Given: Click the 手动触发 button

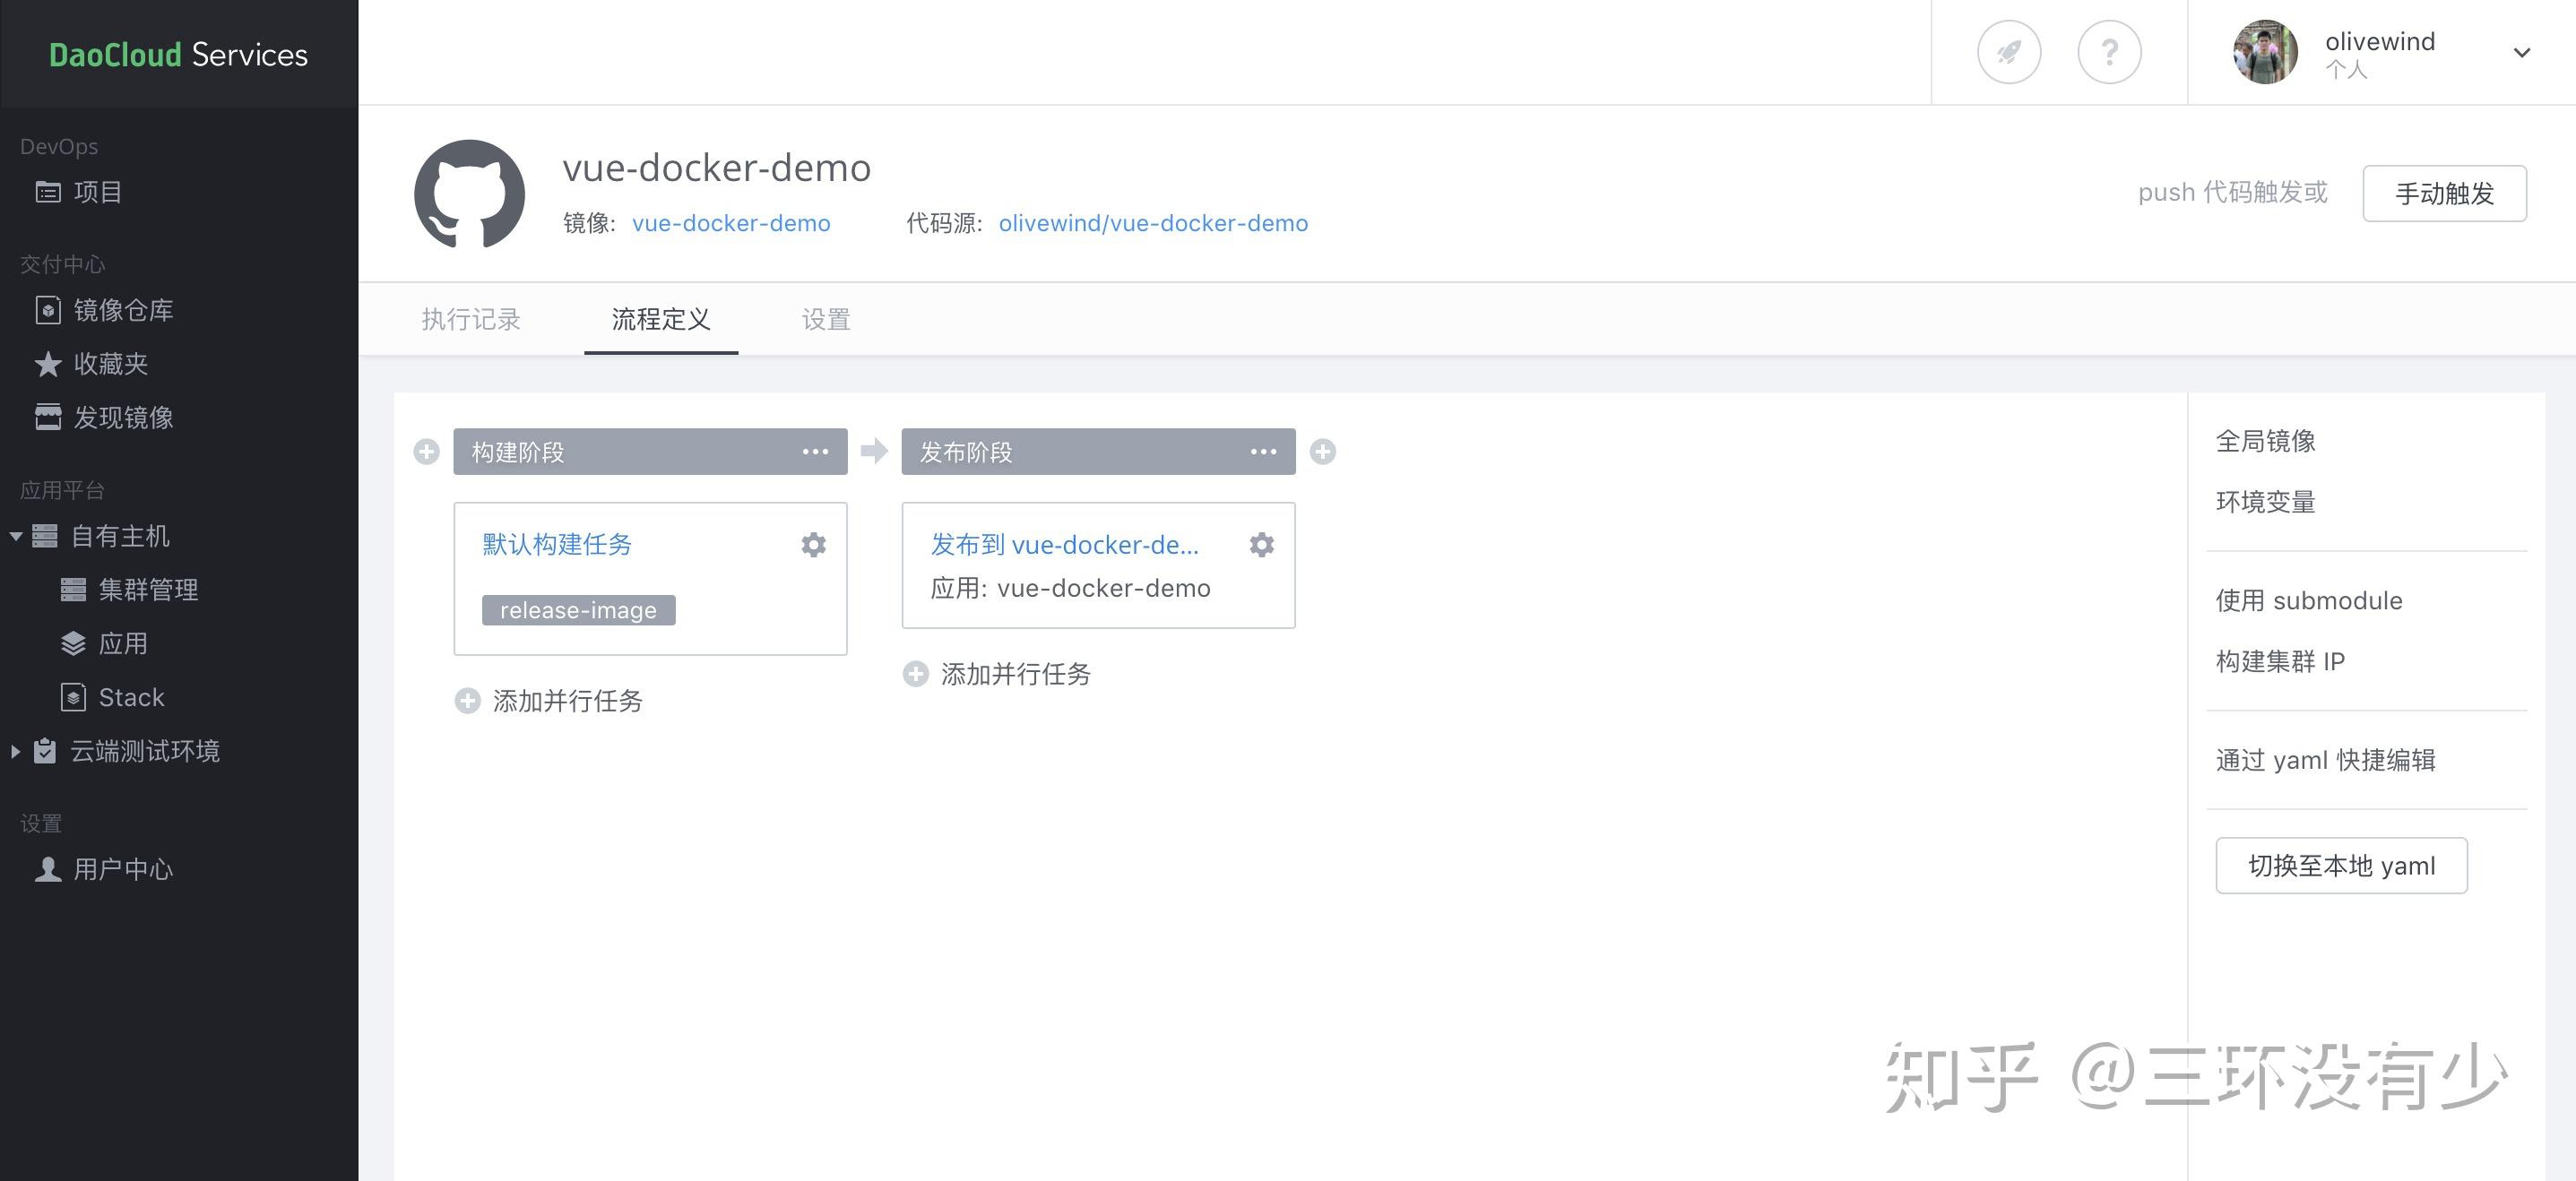Looking at the screenshot, I should coord(2443,193).
